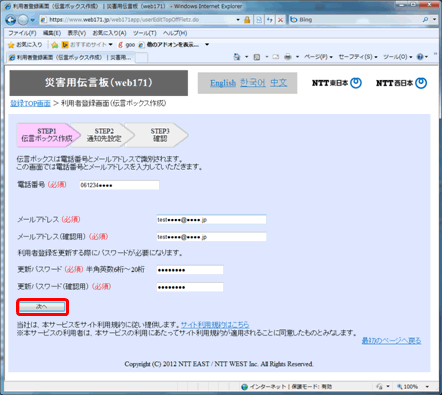Expand the zoom level 100% dropdown

(x=427, y=387)
